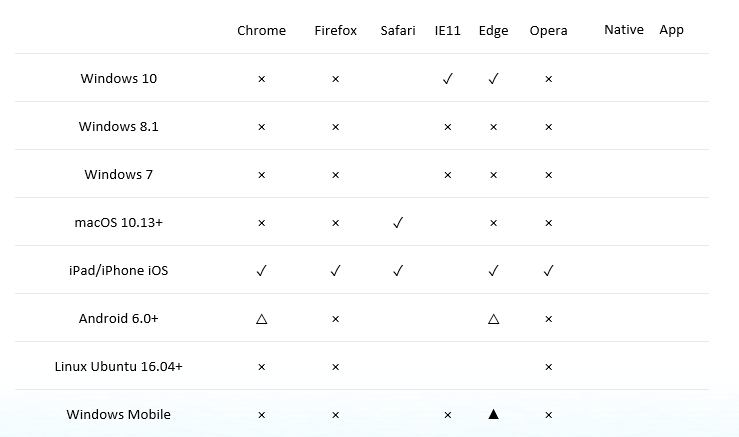The height and width of the screenshot is (437, 739).
Task: Click the checkmark for Windows 10 under IE11
Action: click(x=447, y=79)
